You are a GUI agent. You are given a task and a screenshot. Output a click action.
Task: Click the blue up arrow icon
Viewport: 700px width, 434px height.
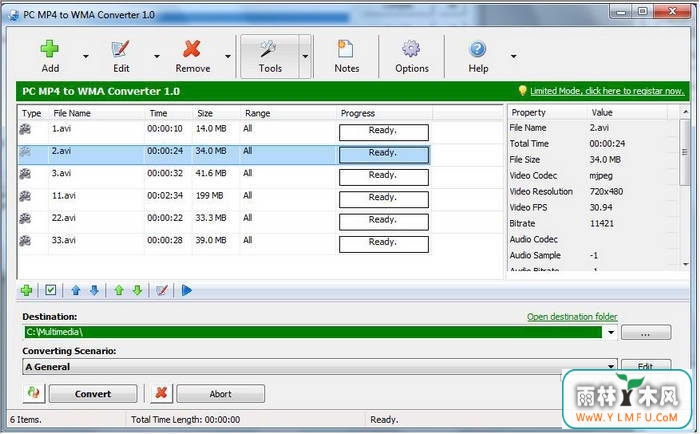pos(75,291)
